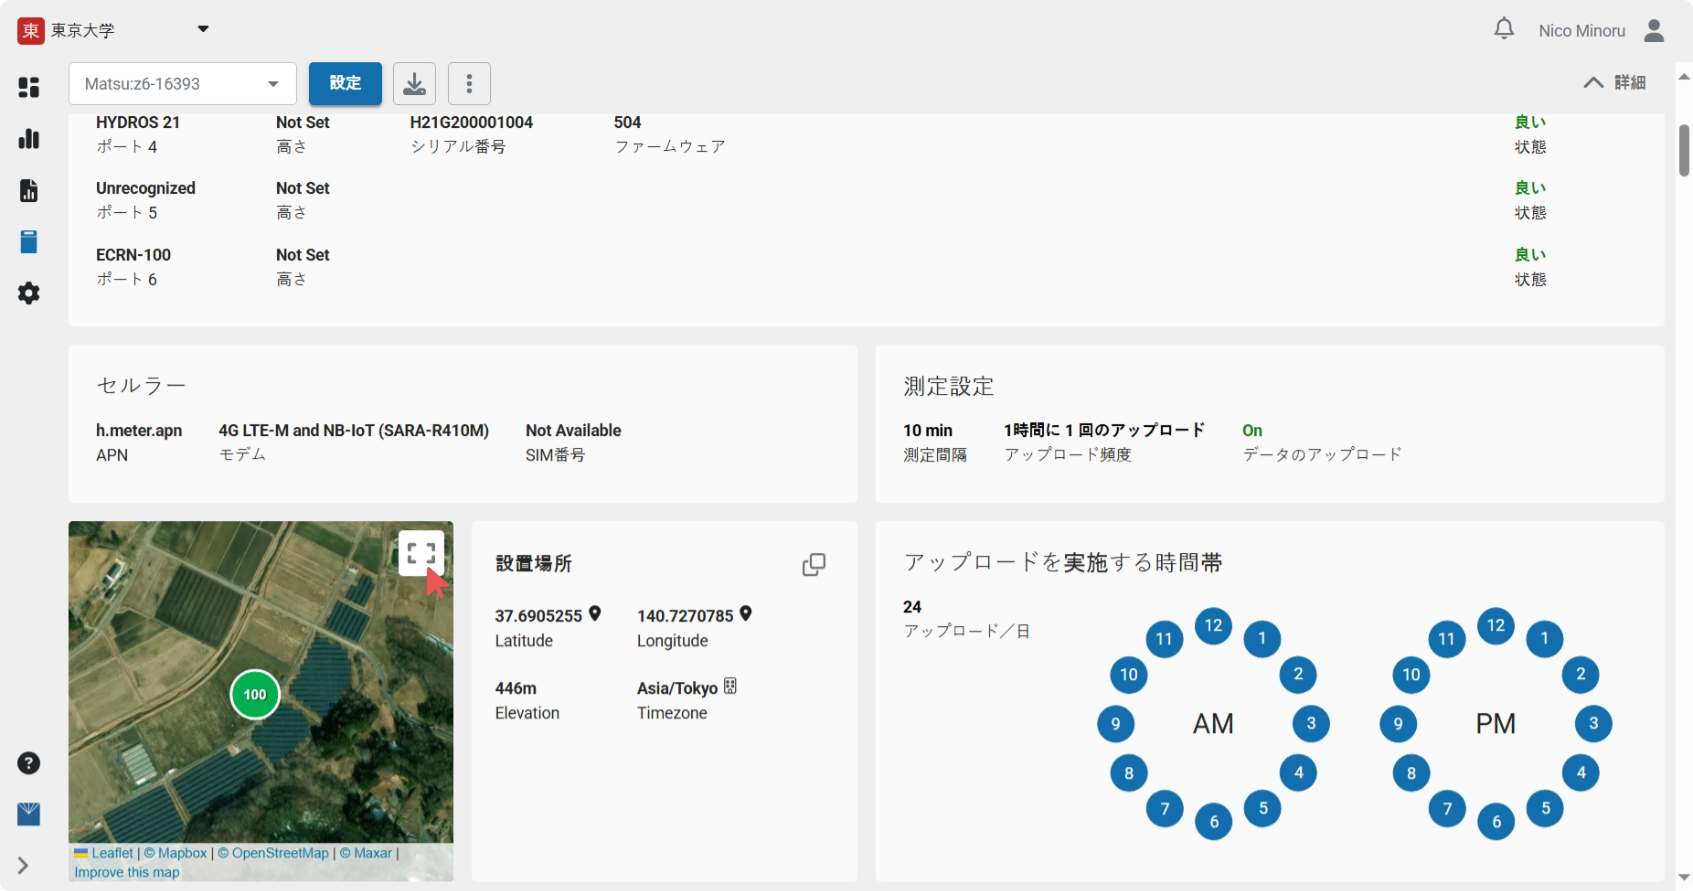This screenshot has width=1693, height=891.
Task: Select the 37.6905255 latitude value
Action: point(538,616)
